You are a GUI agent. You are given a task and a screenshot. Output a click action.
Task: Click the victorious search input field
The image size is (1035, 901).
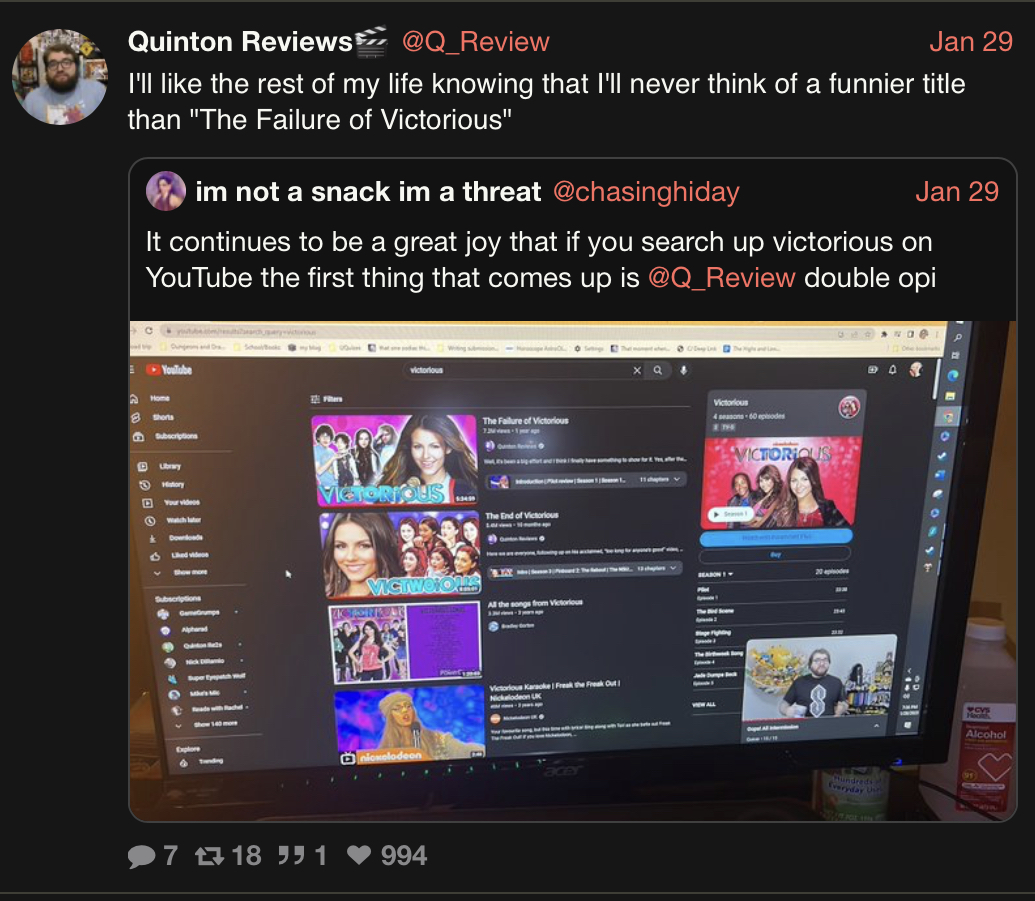click(x=515, y=370)
